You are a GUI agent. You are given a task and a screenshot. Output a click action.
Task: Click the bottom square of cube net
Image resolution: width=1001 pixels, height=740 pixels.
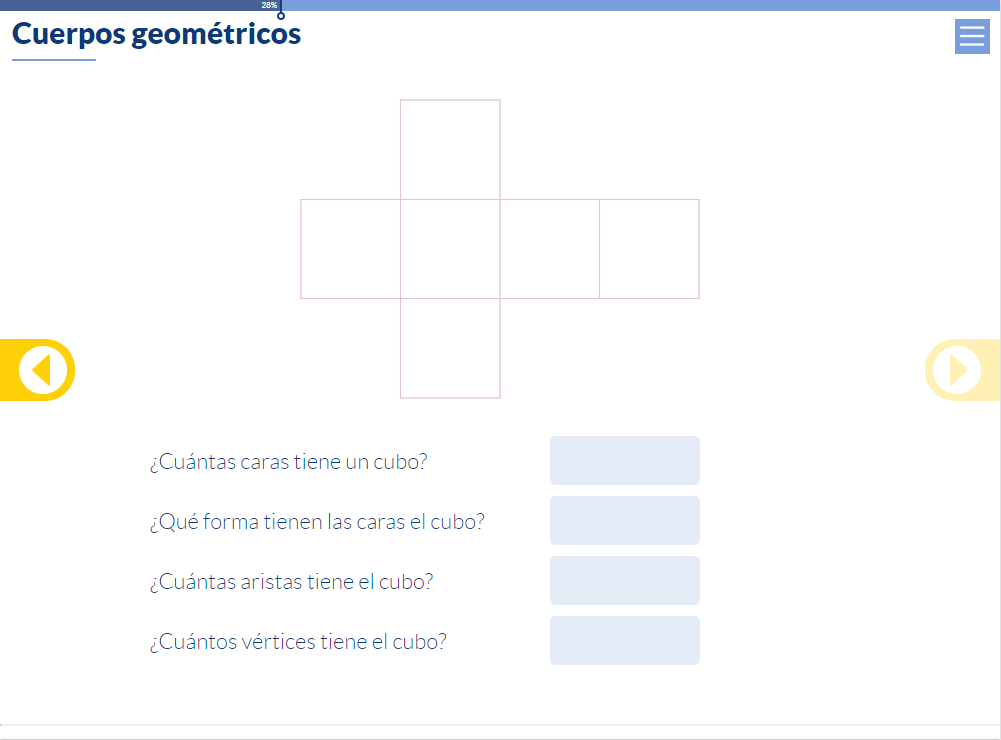coord(450,348)
